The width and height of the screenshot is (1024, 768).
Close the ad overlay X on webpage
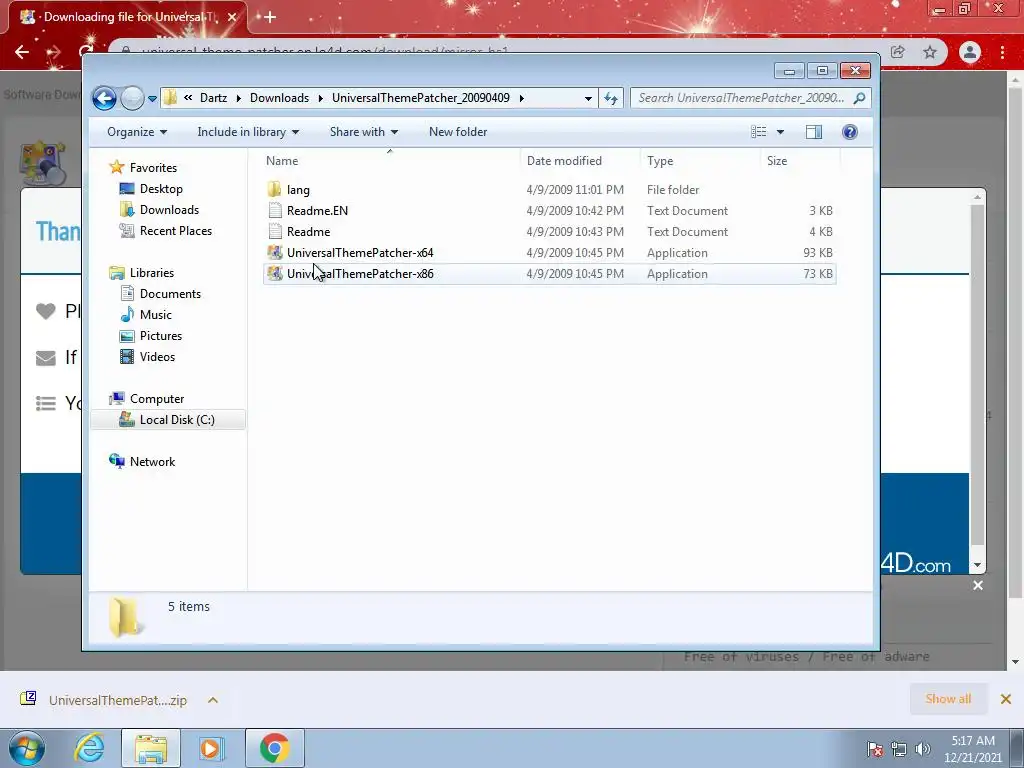pos(978,586)
